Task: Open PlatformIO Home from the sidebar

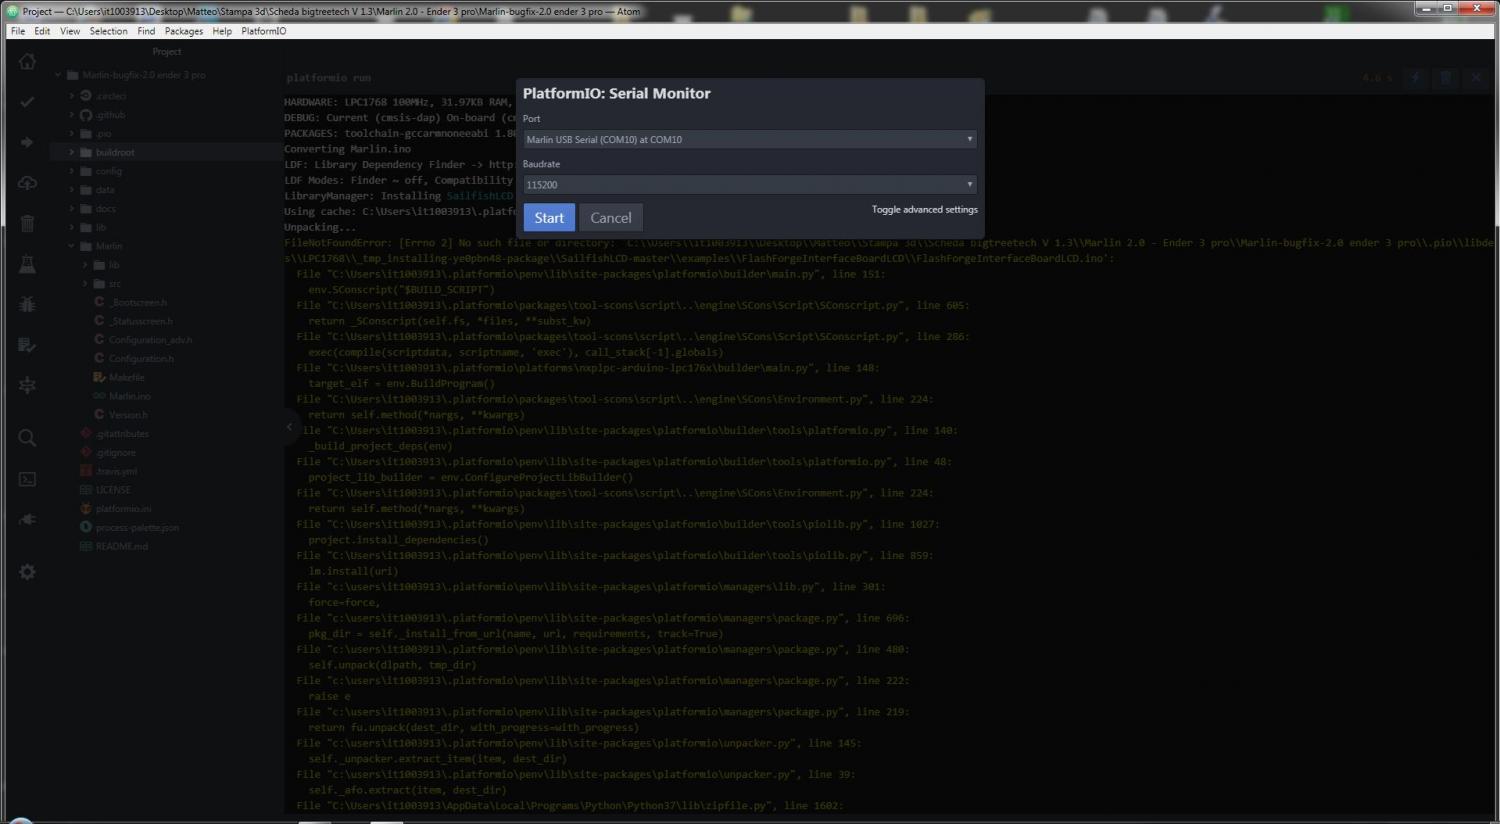Action: point(27,62)
